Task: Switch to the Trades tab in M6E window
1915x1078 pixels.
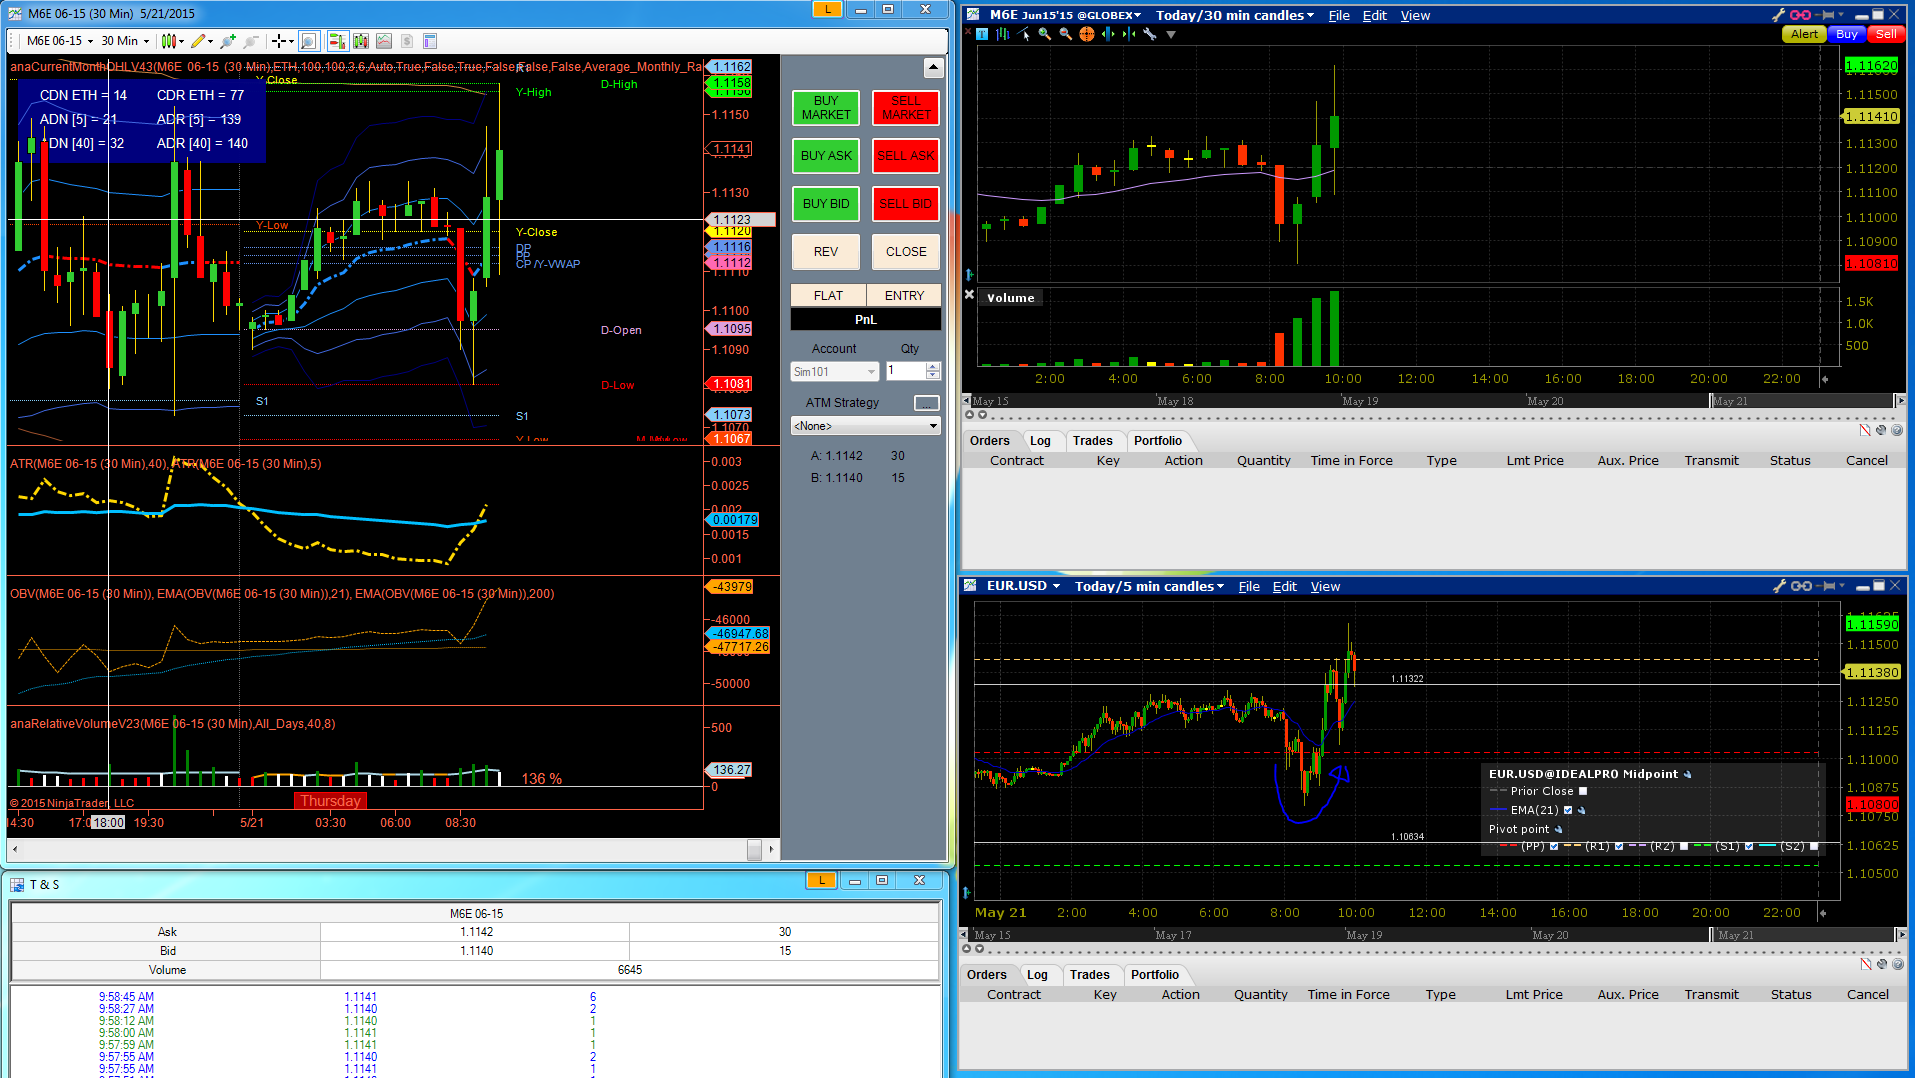Action: [1092, 441]
